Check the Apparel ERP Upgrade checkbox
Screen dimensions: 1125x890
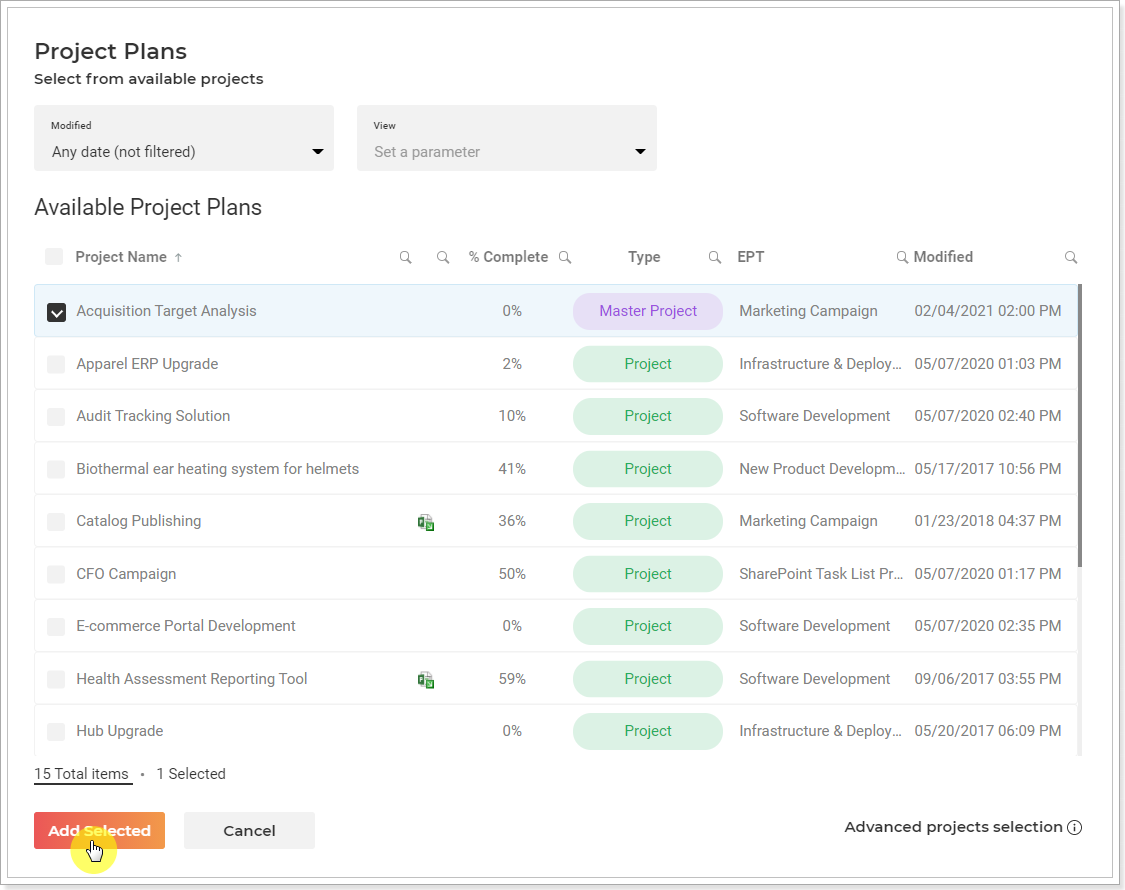point(56,364)
